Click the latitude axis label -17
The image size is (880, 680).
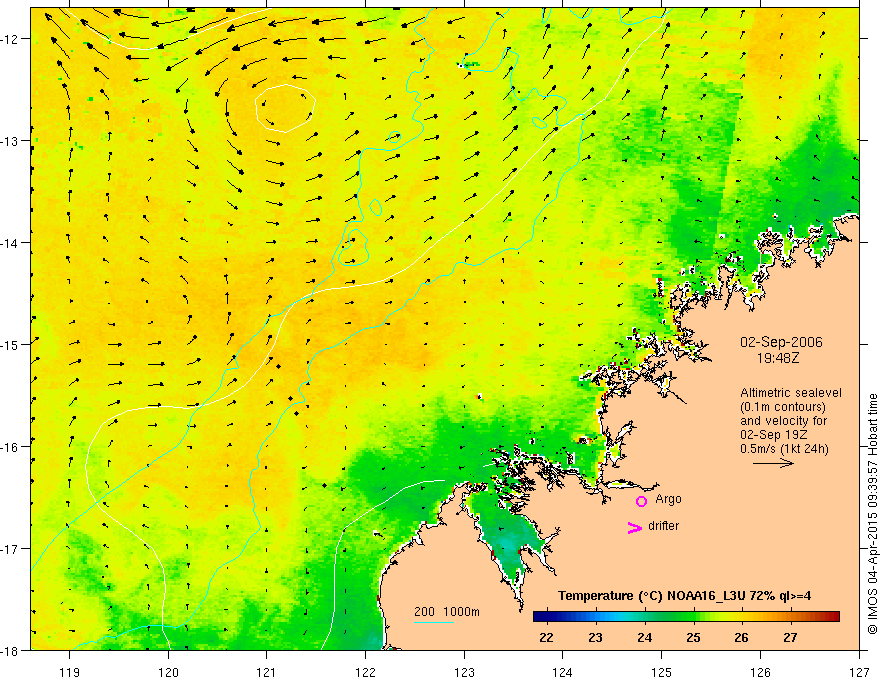point(11,548)
